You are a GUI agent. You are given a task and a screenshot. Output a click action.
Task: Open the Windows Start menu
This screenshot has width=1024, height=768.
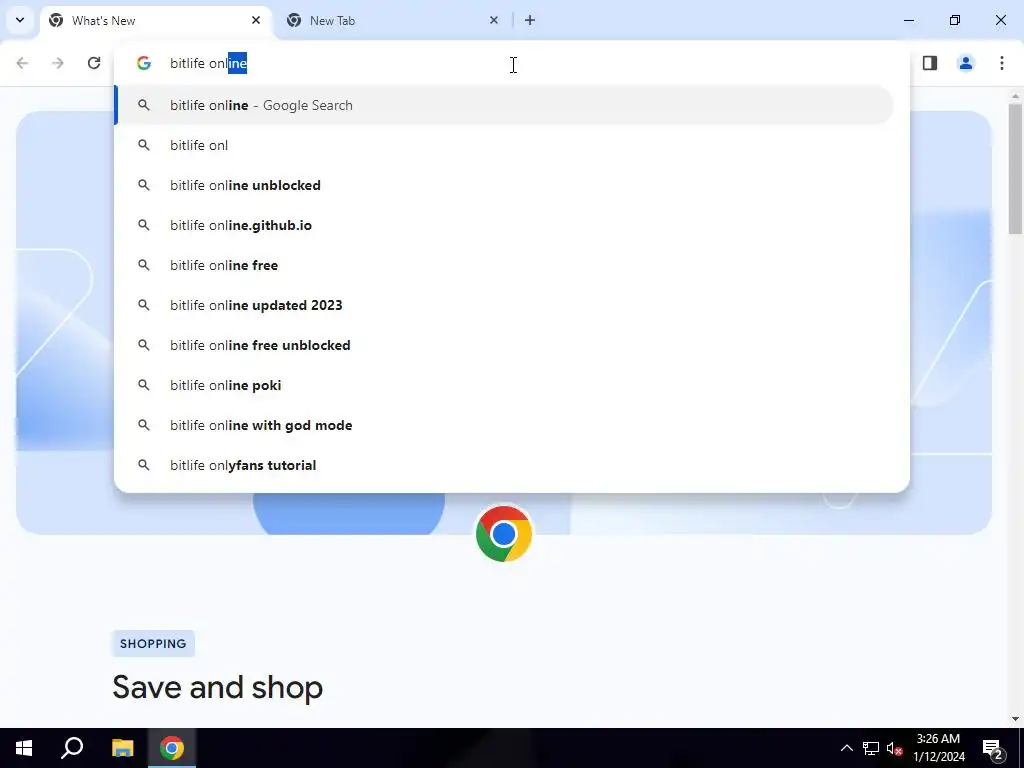click(24, 748)
